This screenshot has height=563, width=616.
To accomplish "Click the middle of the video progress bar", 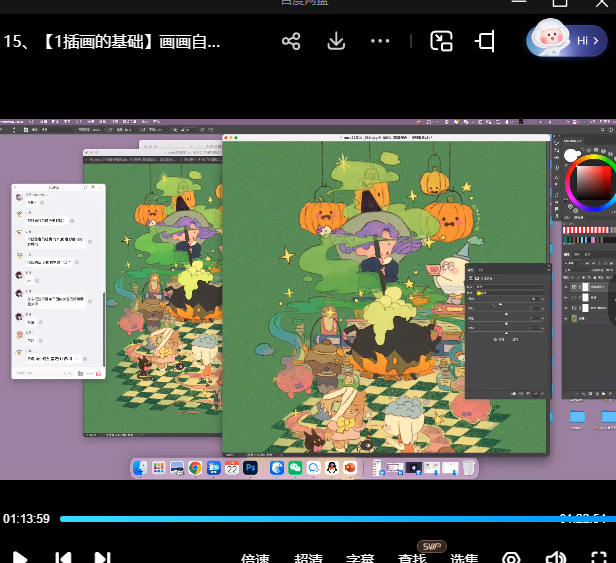I will pos(334,519).
